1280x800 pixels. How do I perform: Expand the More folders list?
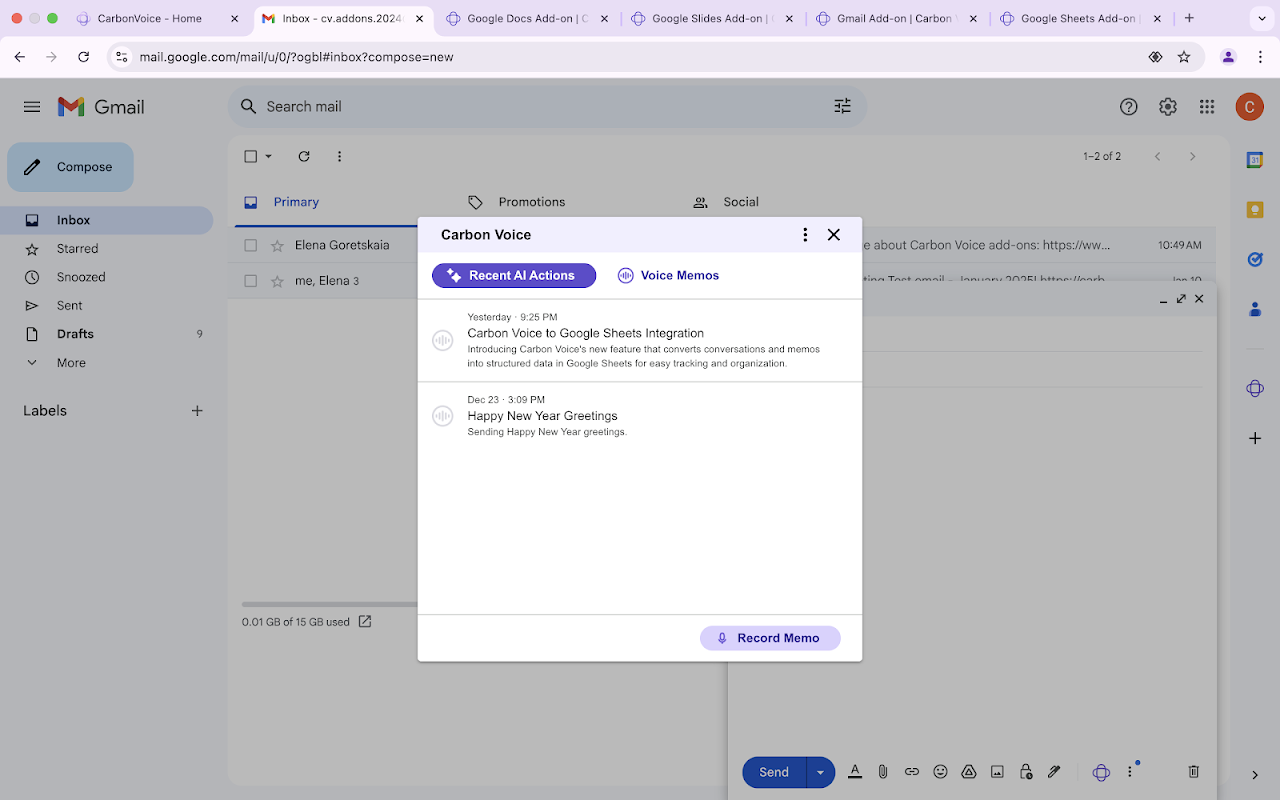(x=106, y=363)
